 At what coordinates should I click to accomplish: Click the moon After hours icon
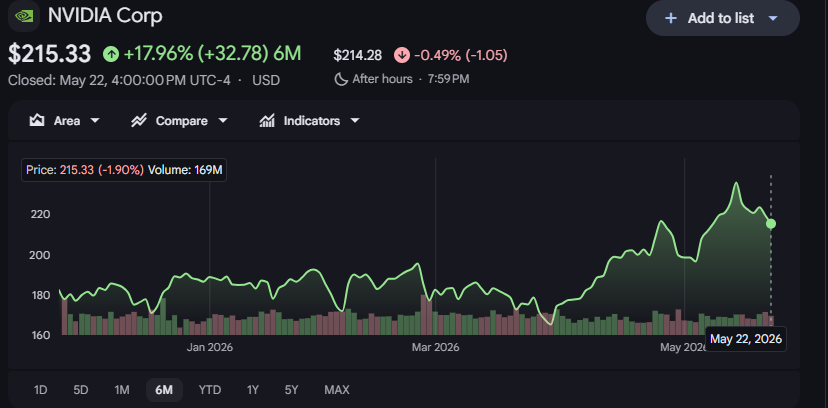(x=342, y=79)
